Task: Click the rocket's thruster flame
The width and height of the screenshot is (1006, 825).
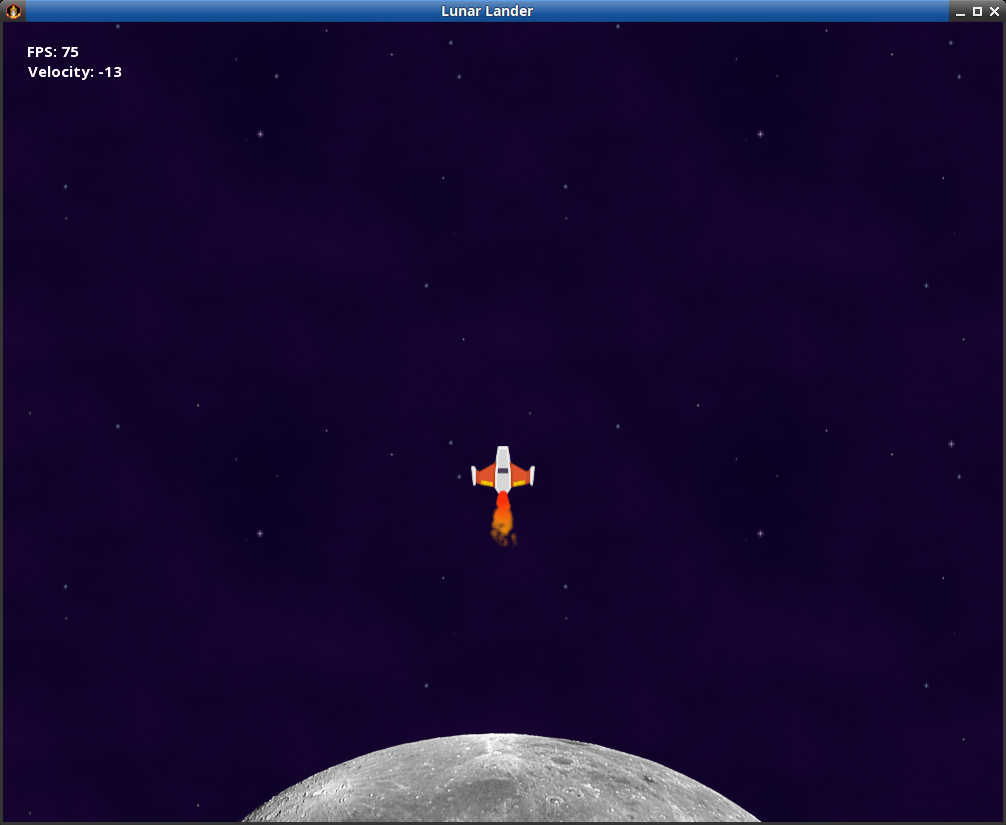Action: pos(503,520)
